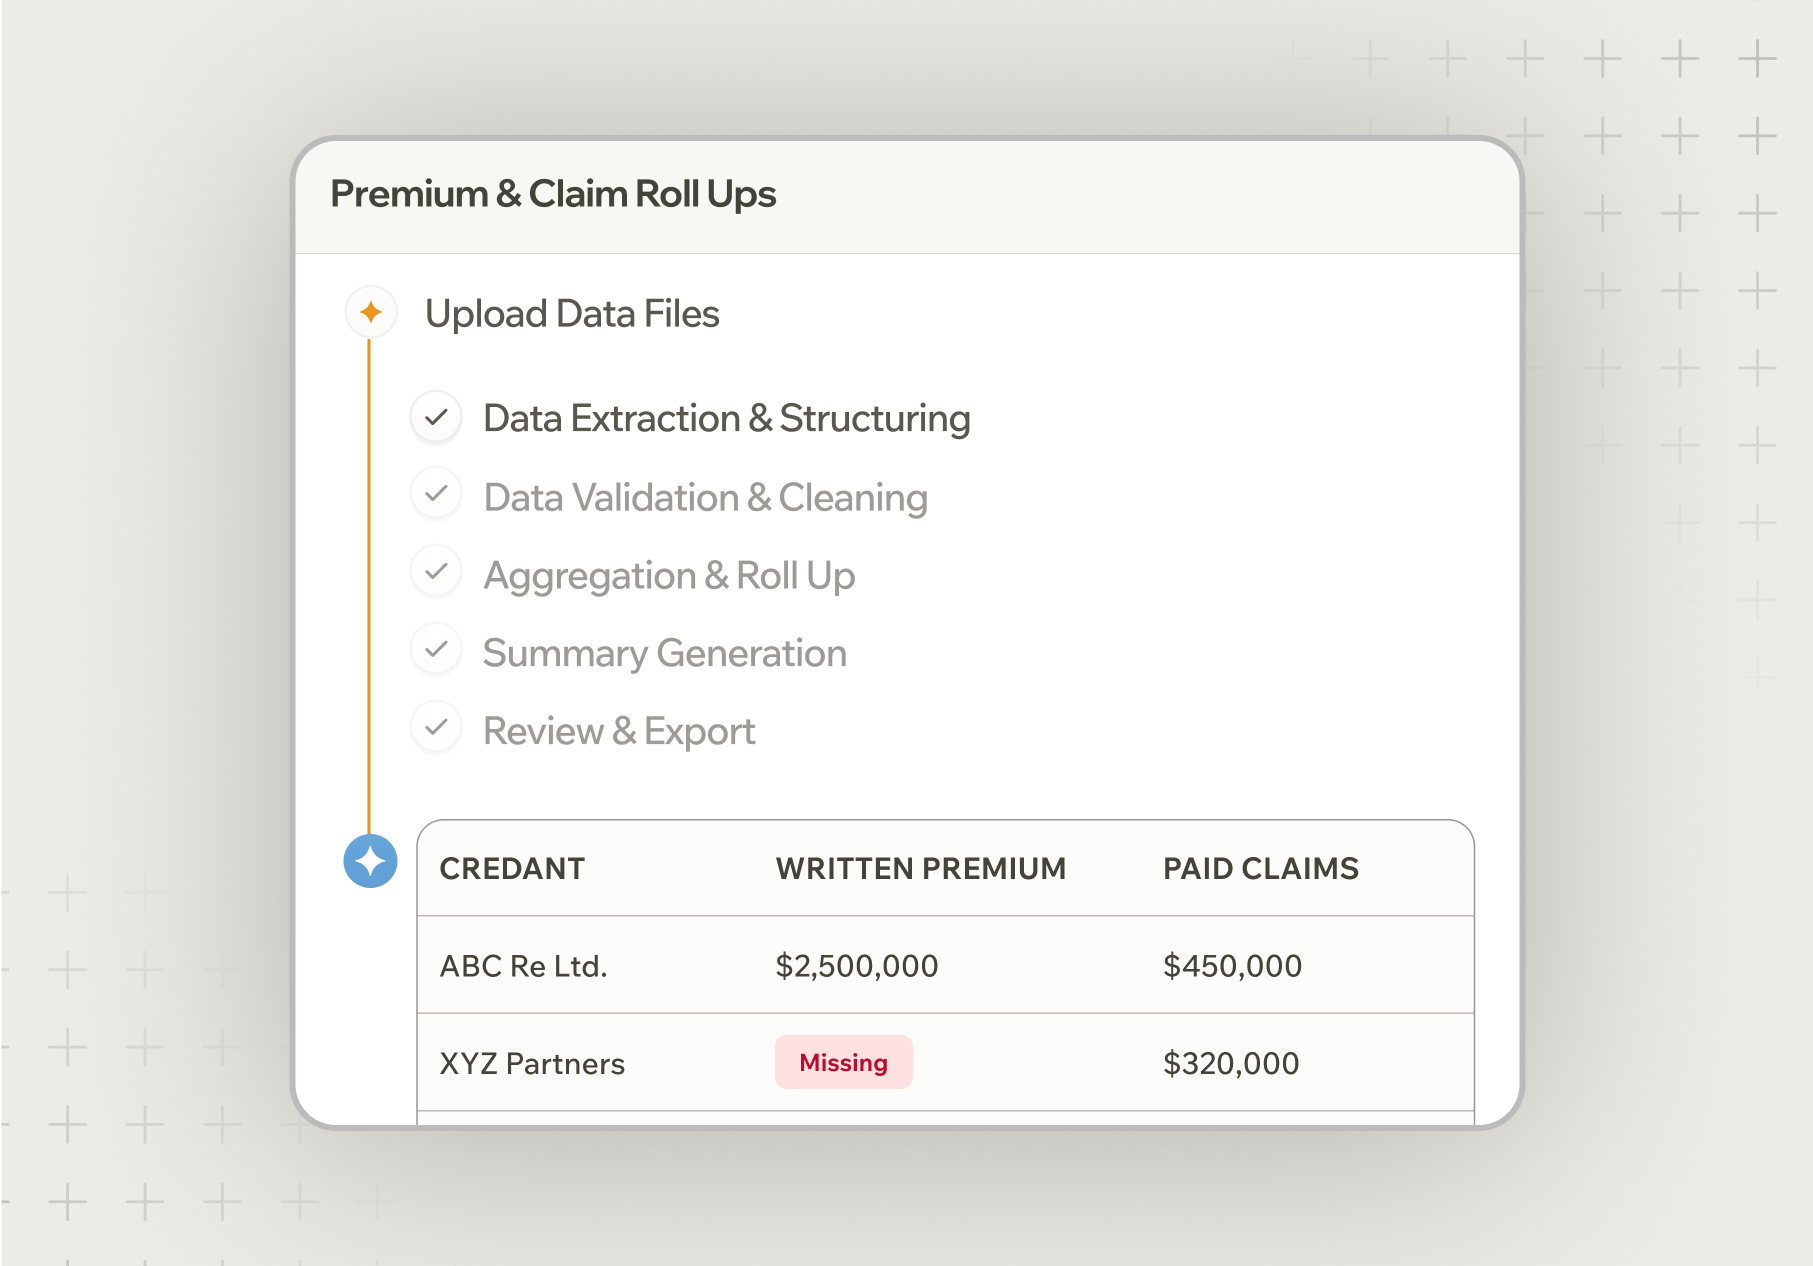The width and height of the screenshot is (1813, 1266).
Task: Open the Upload Data Files step
Action: coord(572,314)
